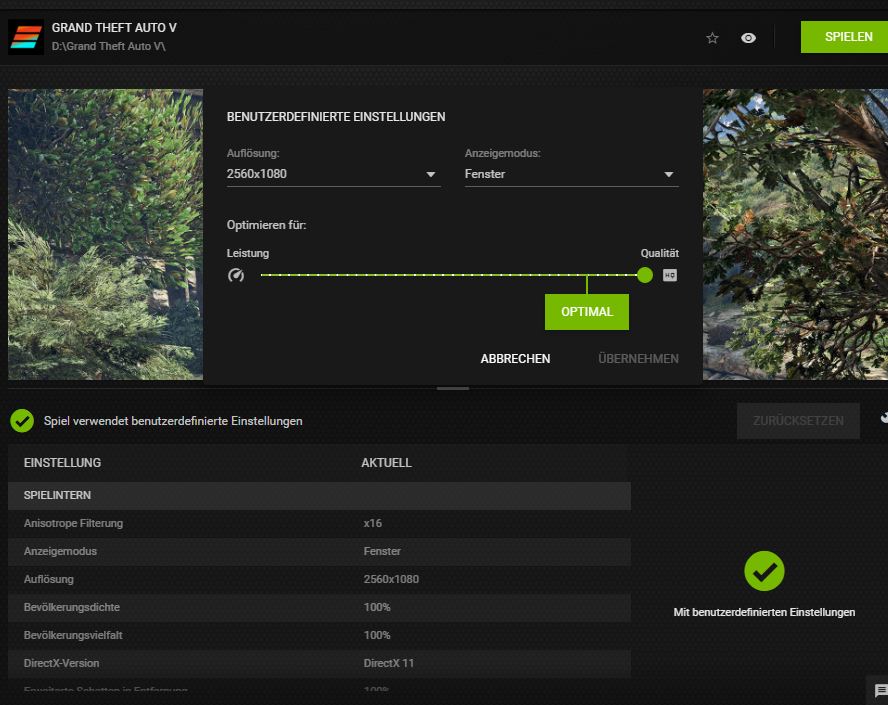Click the D:\Grand Theft Auto V\ path text
888x705 pixels.
tap(109, 46)
